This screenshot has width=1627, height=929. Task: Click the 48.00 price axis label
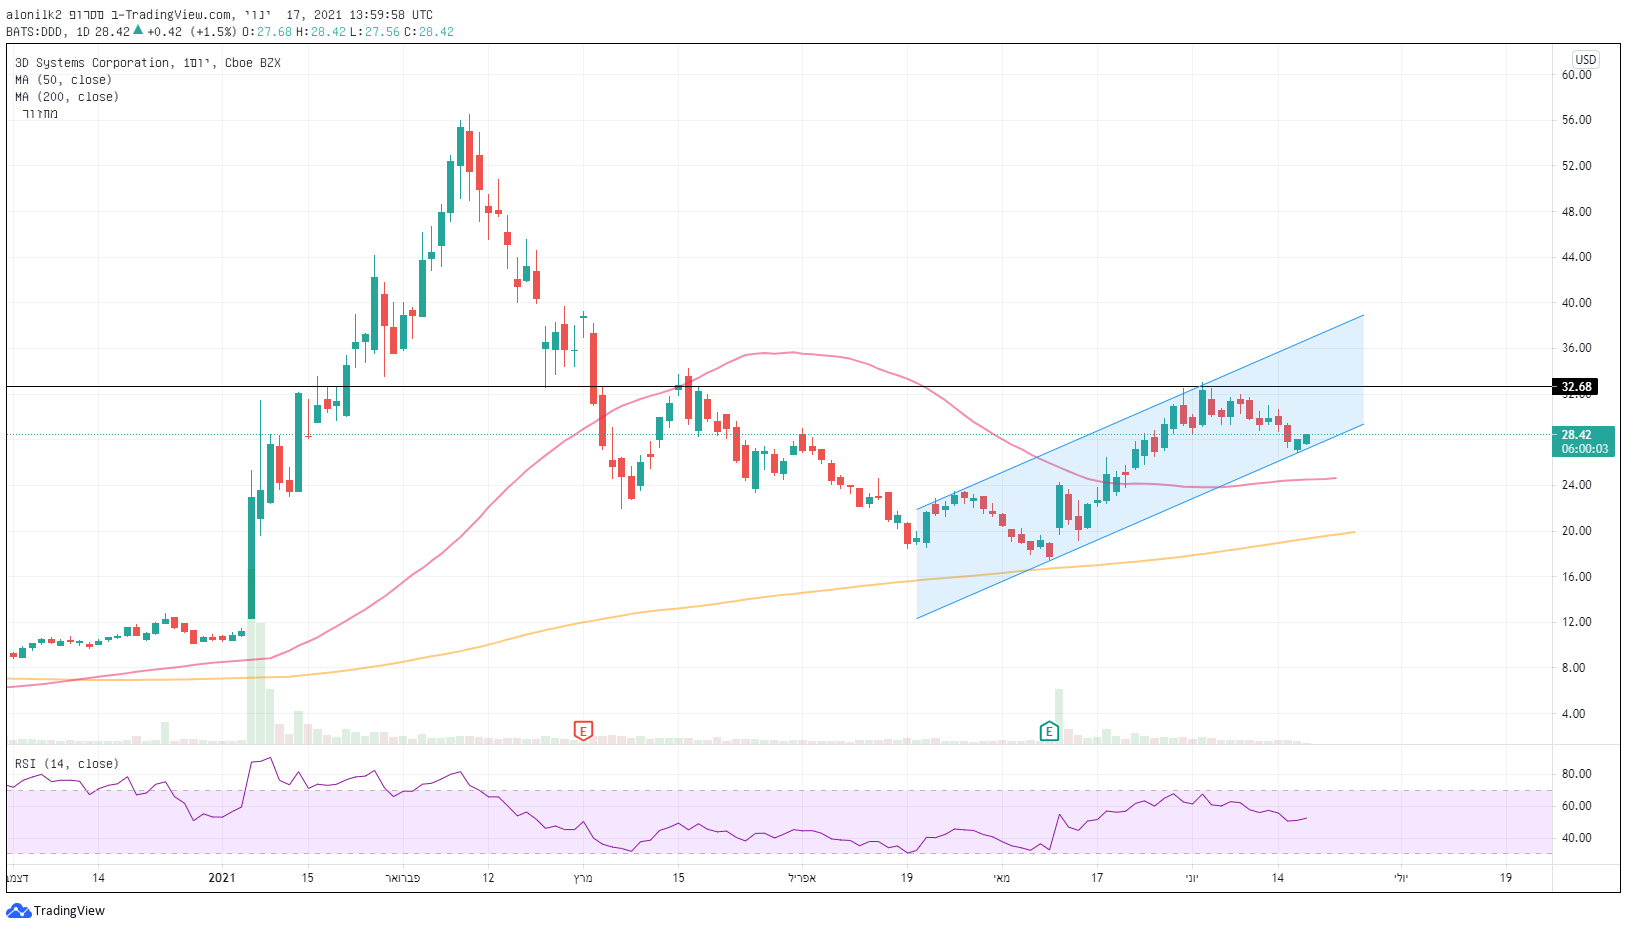pyautogui.click(x=1576, y=212)
